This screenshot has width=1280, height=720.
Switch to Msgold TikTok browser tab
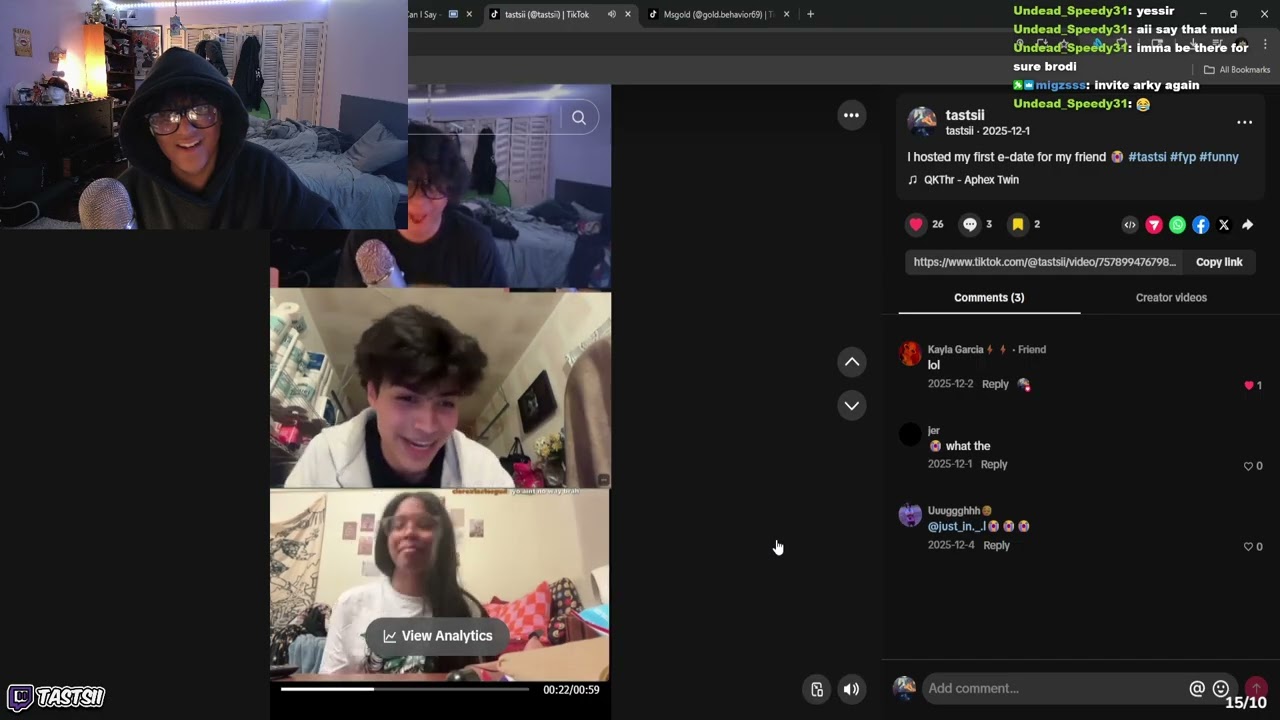click(719, 14)
